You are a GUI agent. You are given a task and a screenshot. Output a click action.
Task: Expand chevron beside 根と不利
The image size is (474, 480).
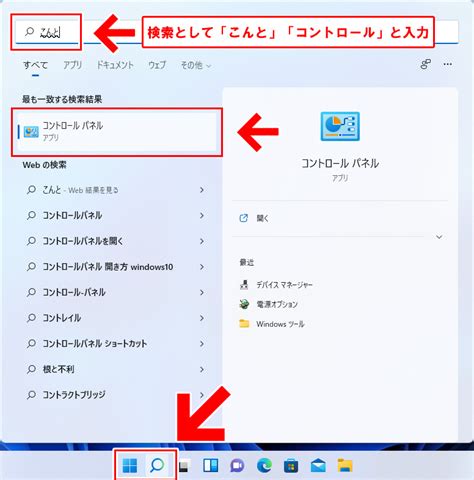pos(202,369)
